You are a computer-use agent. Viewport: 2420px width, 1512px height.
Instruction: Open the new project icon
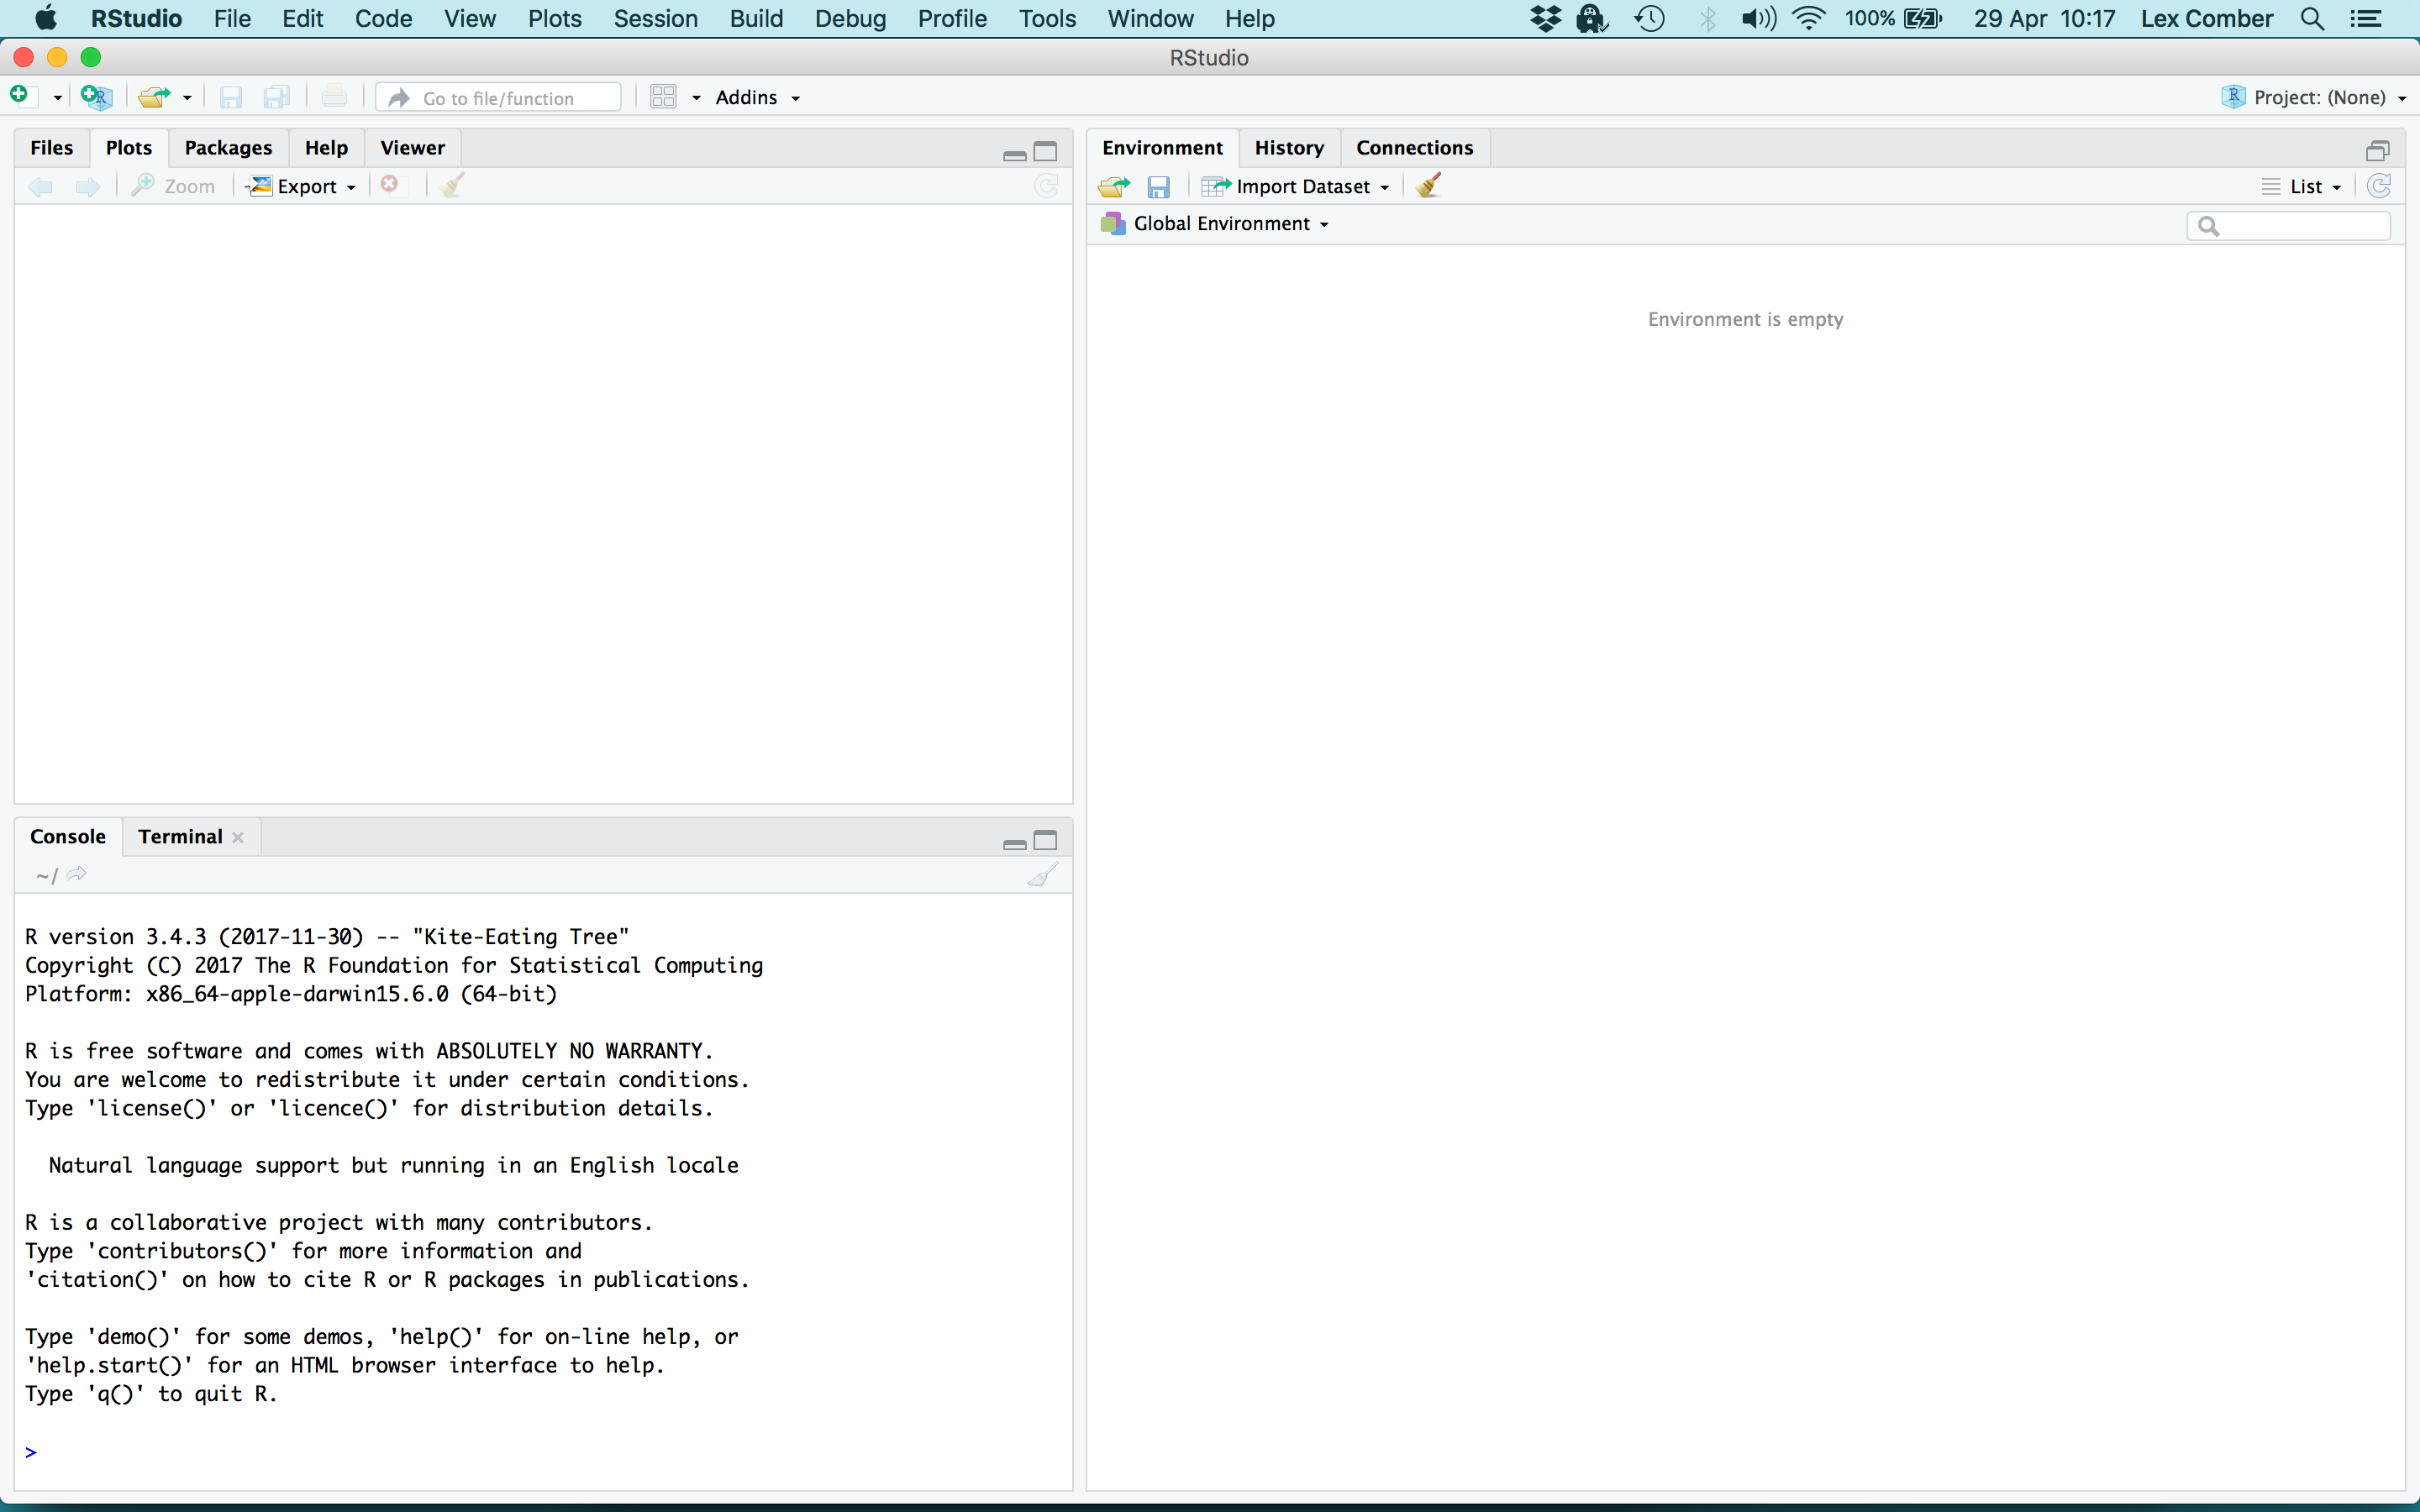pos(94,96)
